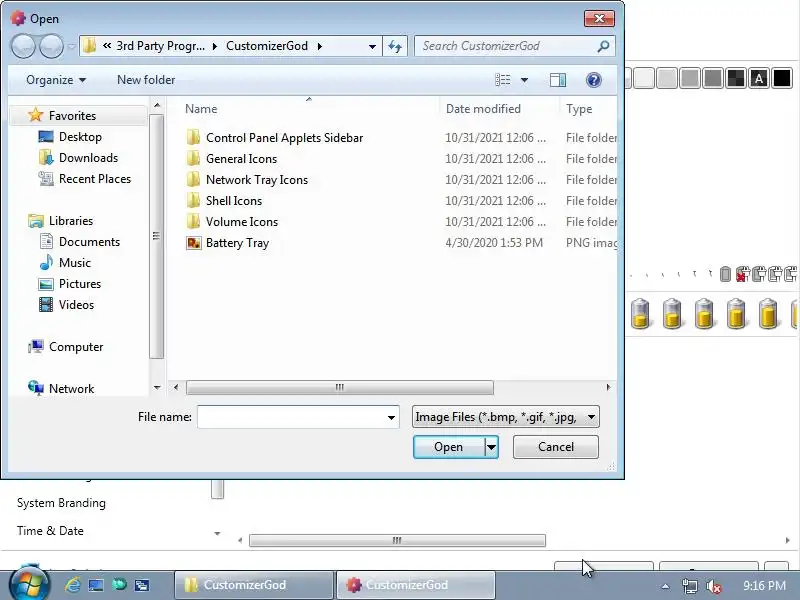Screen dimensions: 800x600
Task: Show the preview pane
Action: (558, 80)
